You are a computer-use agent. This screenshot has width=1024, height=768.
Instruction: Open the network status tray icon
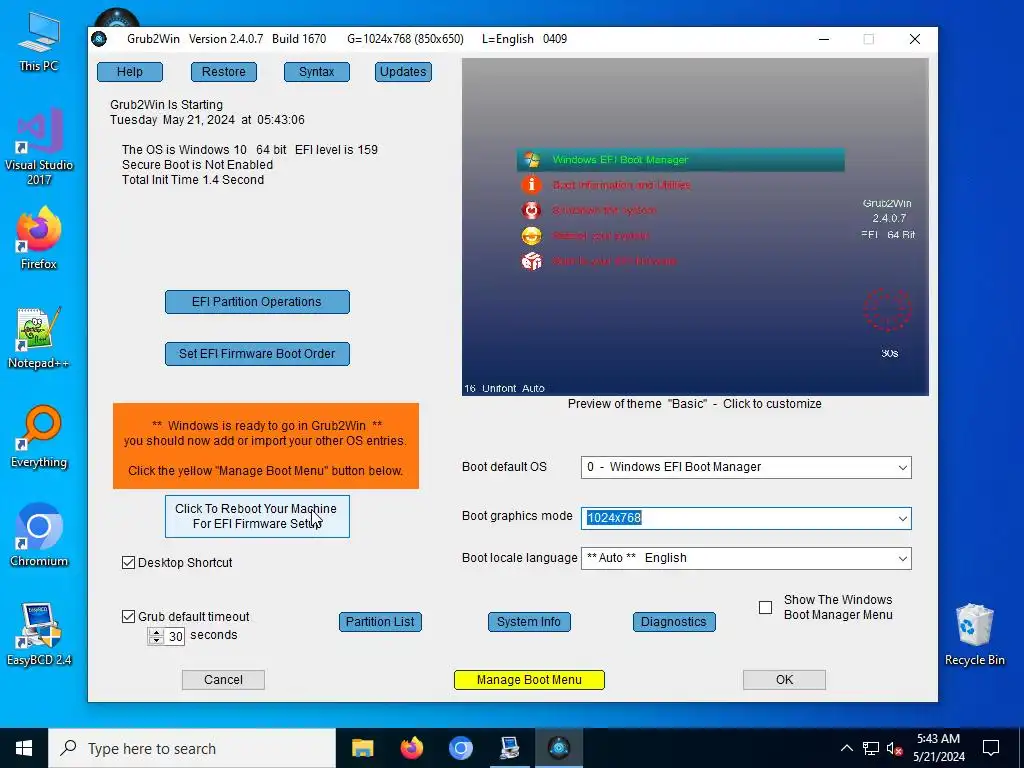click(871, 748)
